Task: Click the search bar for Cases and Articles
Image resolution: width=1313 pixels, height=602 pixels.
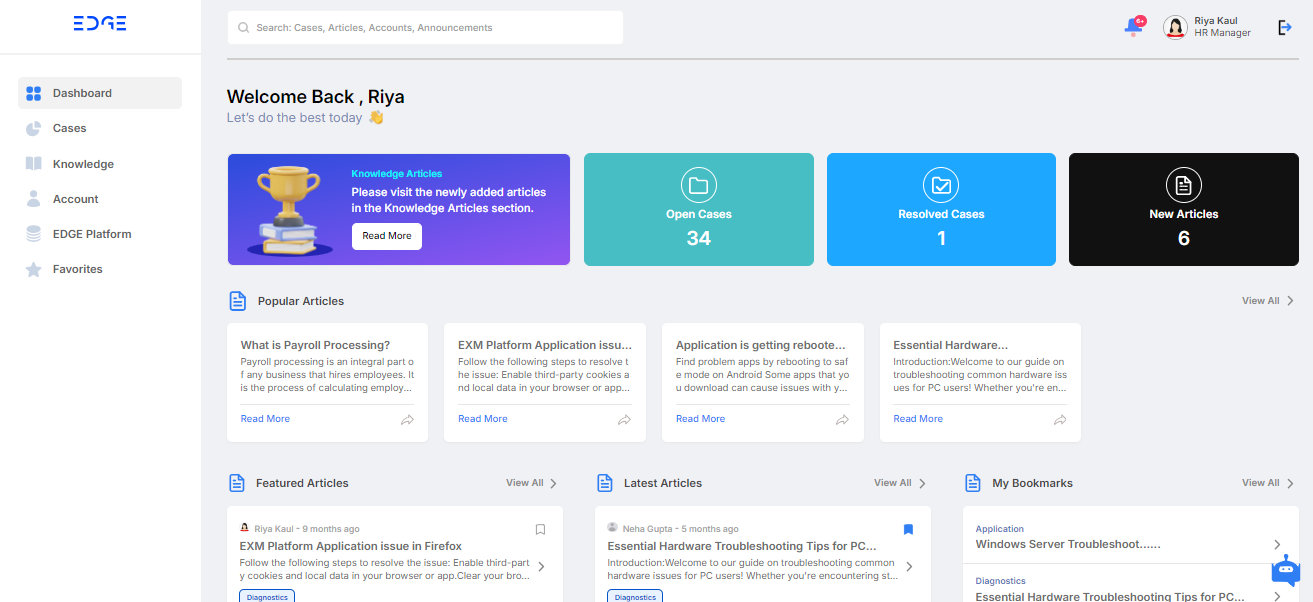Action: point(424,27)
